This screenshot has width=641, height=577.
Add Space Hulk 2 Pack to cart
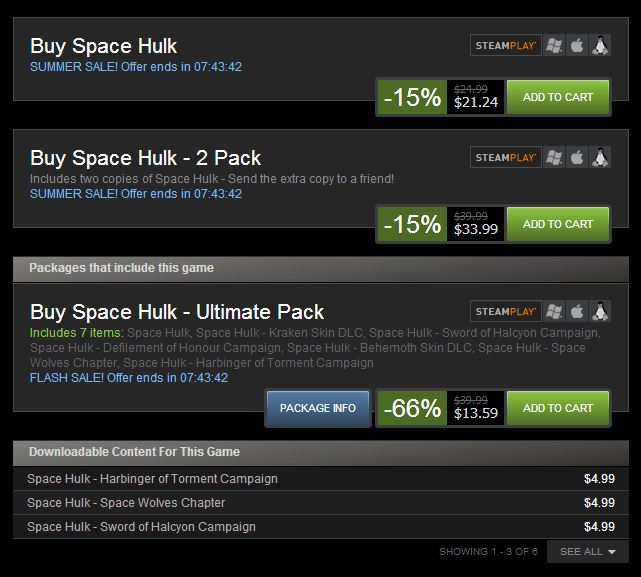pyautogui.click(x=558, y=224)
